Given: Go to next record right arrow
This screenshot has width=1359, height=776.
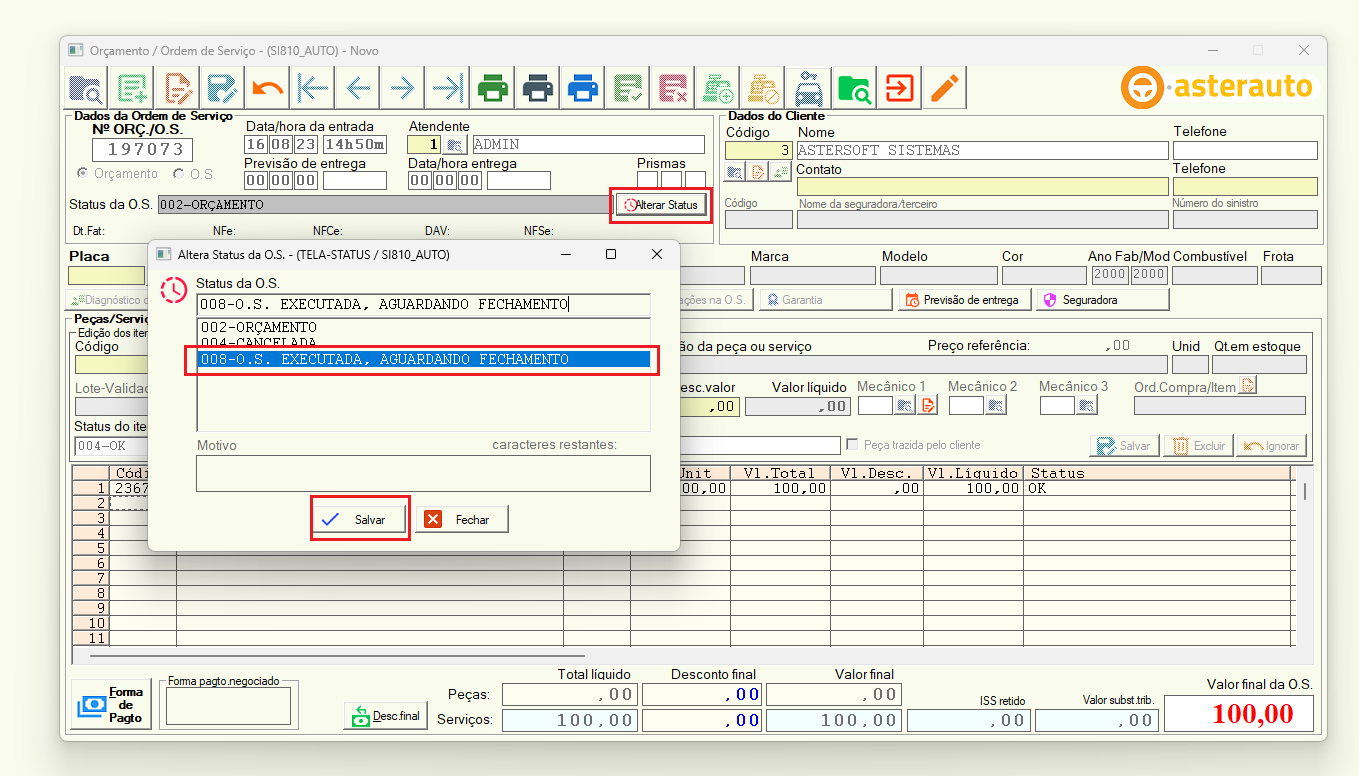Looking at the screenshot, I should pyautogui.click(x=402, y=89).
